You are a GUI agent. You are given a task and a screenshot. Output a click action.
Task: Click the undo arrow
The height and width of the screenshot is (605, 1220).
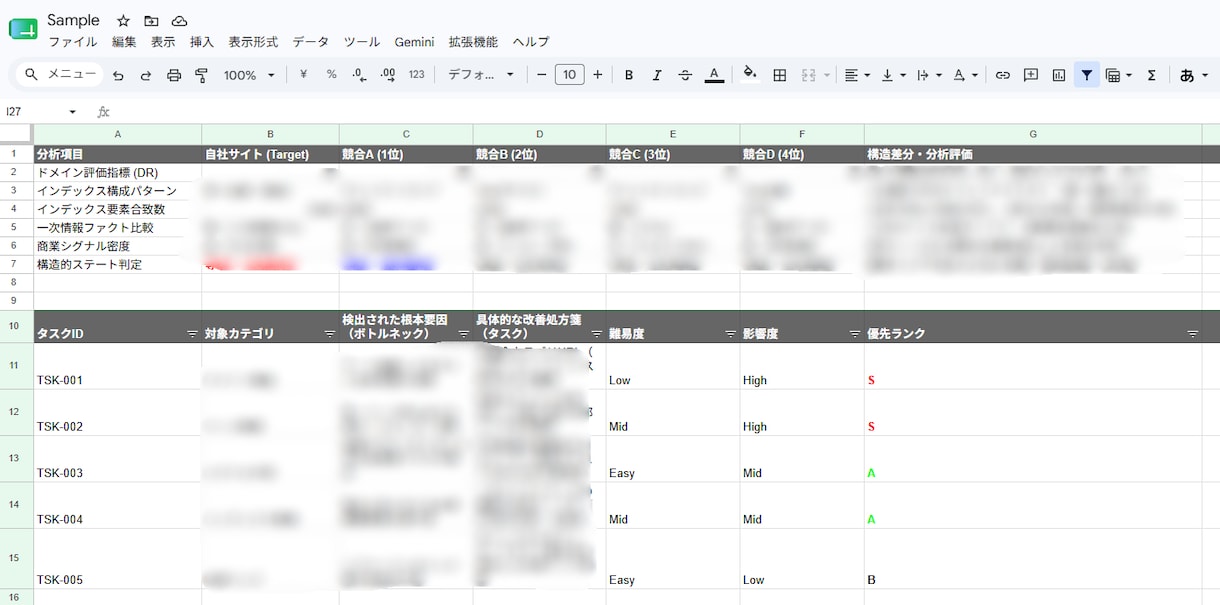point(118,75)
